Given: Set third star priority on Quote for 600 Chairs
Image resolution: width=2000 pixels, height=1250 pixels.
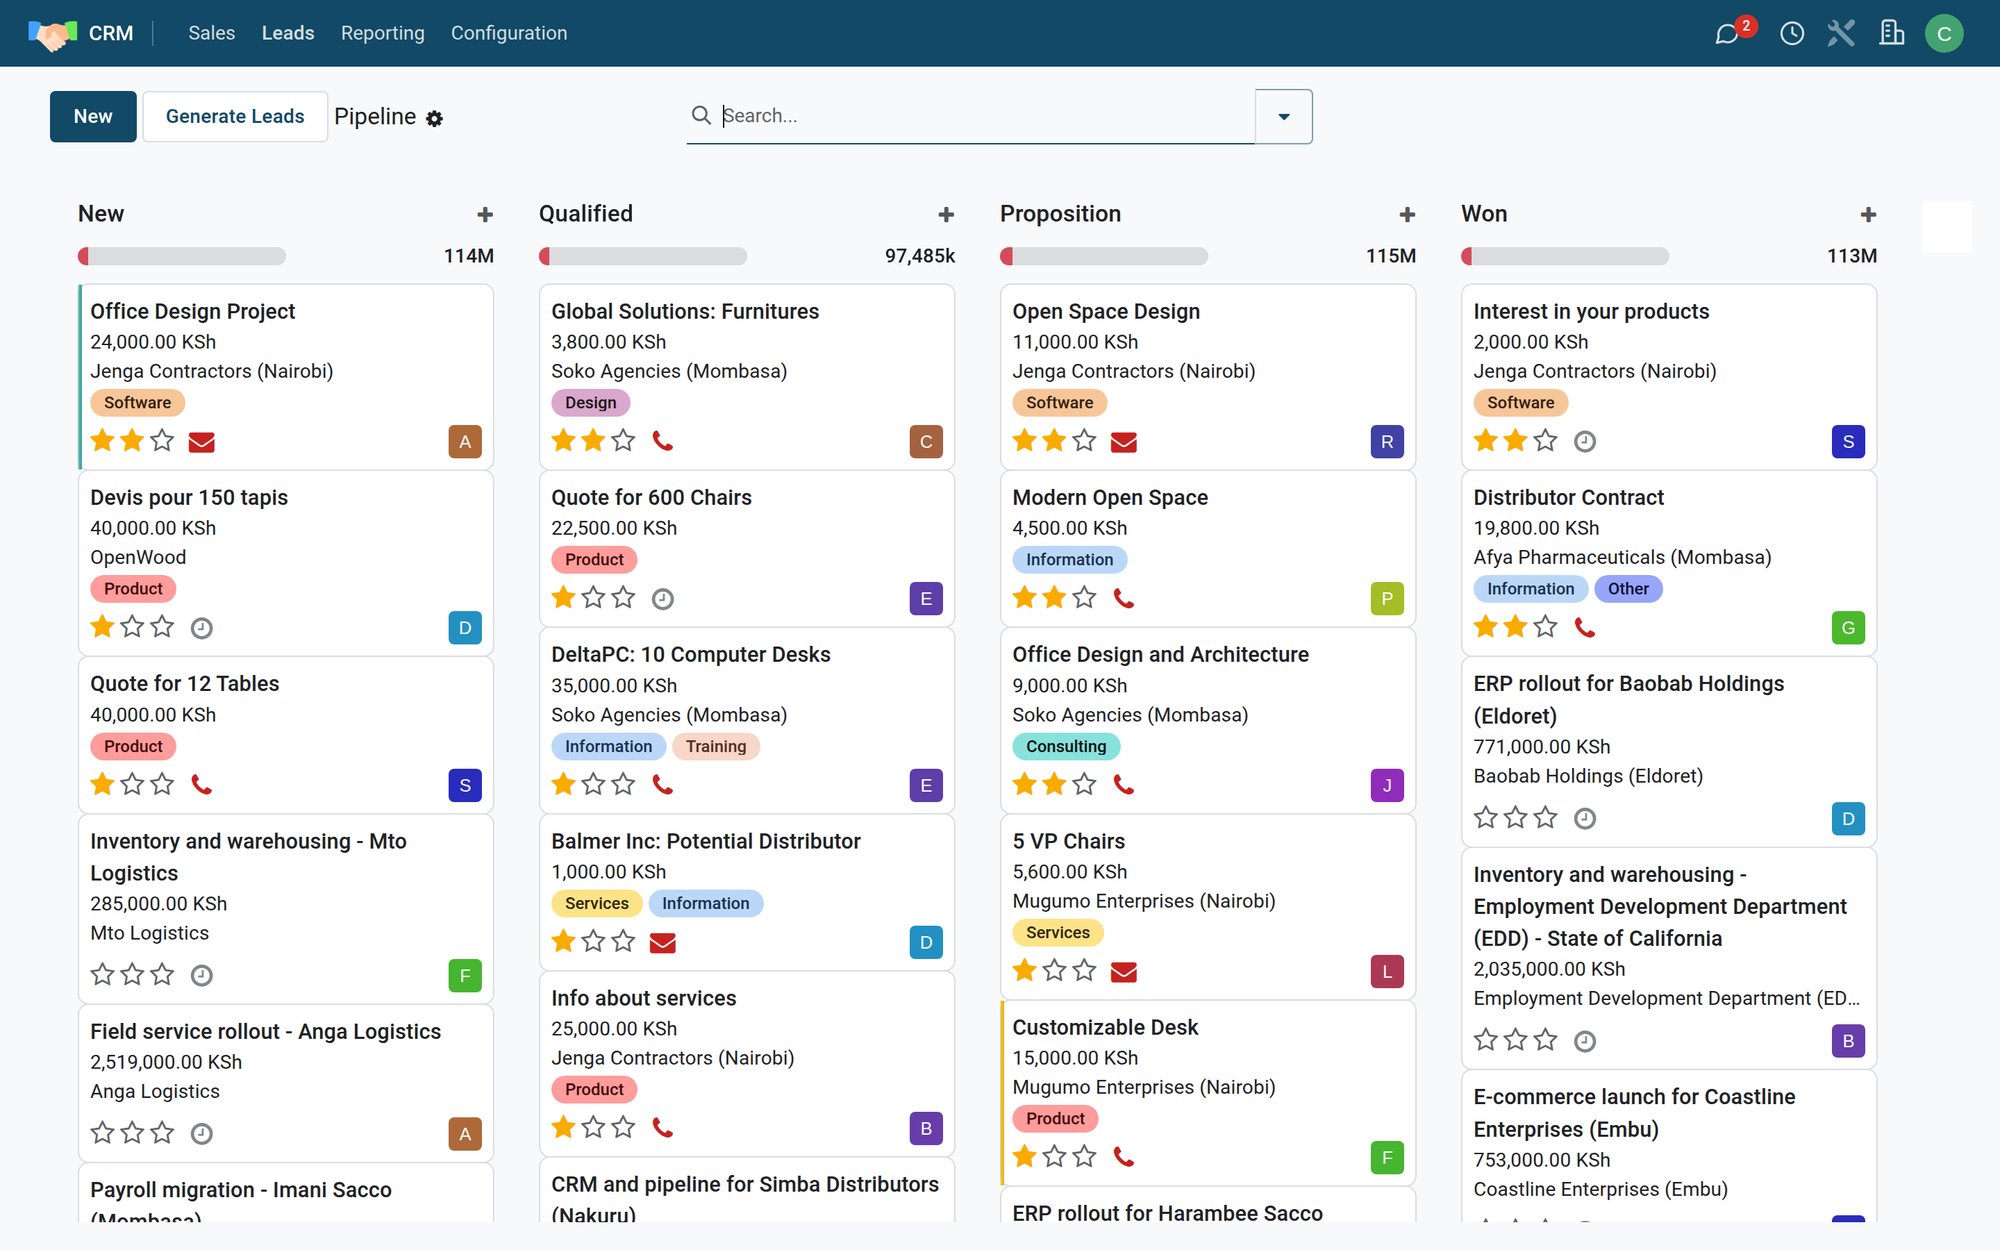Looking at the screenshot, I should click(623, 597).
